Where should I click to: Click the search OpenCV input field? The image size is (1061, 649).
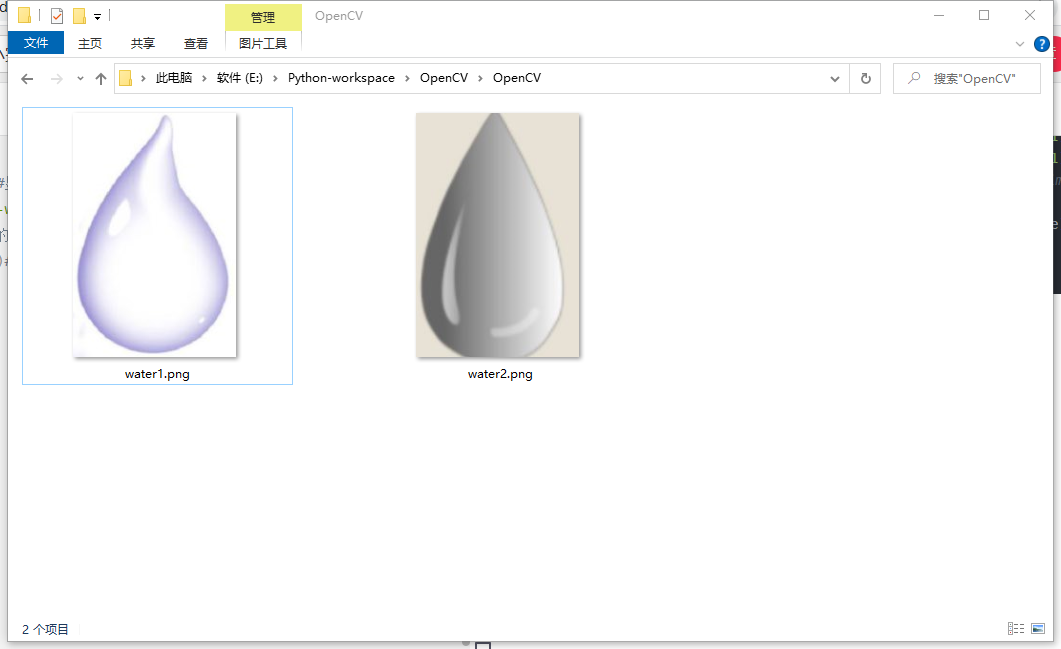[967, 79]
